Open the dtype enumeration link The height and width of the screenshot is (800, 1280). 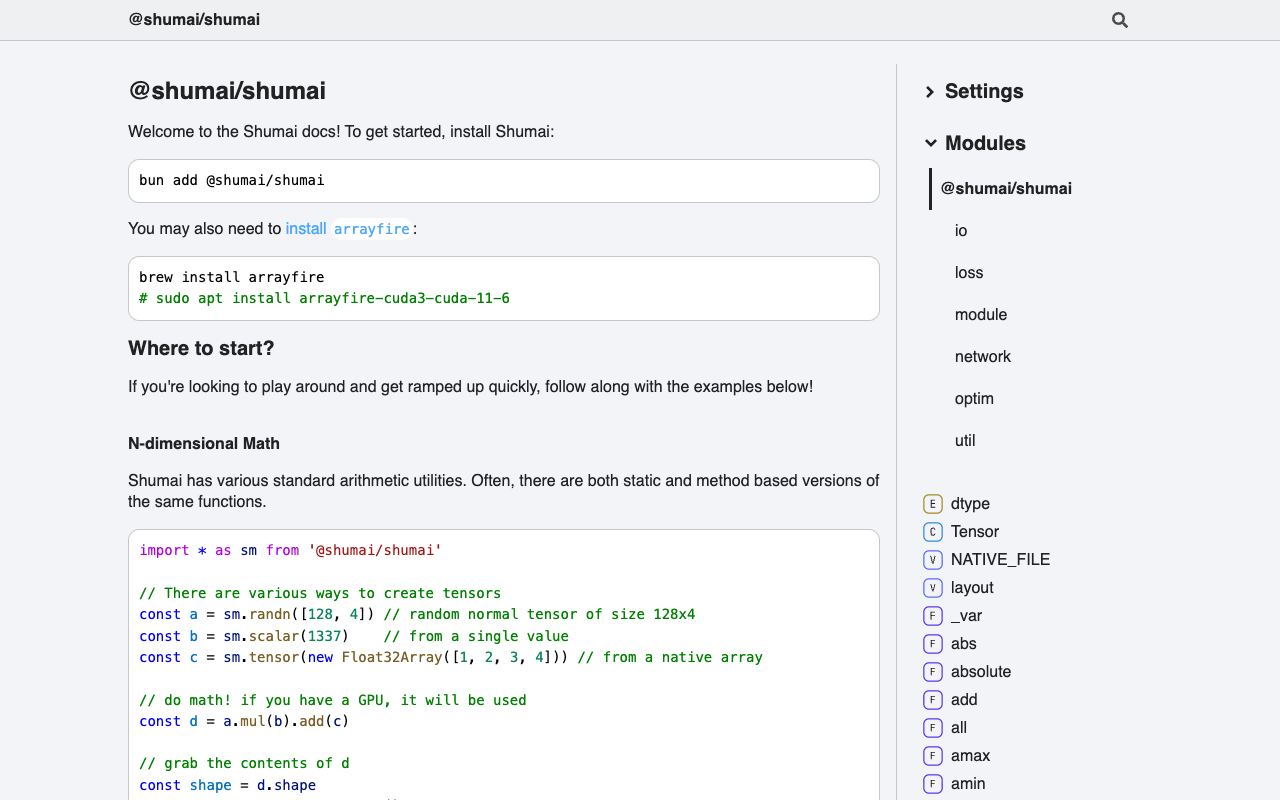[x=970, y=504]
